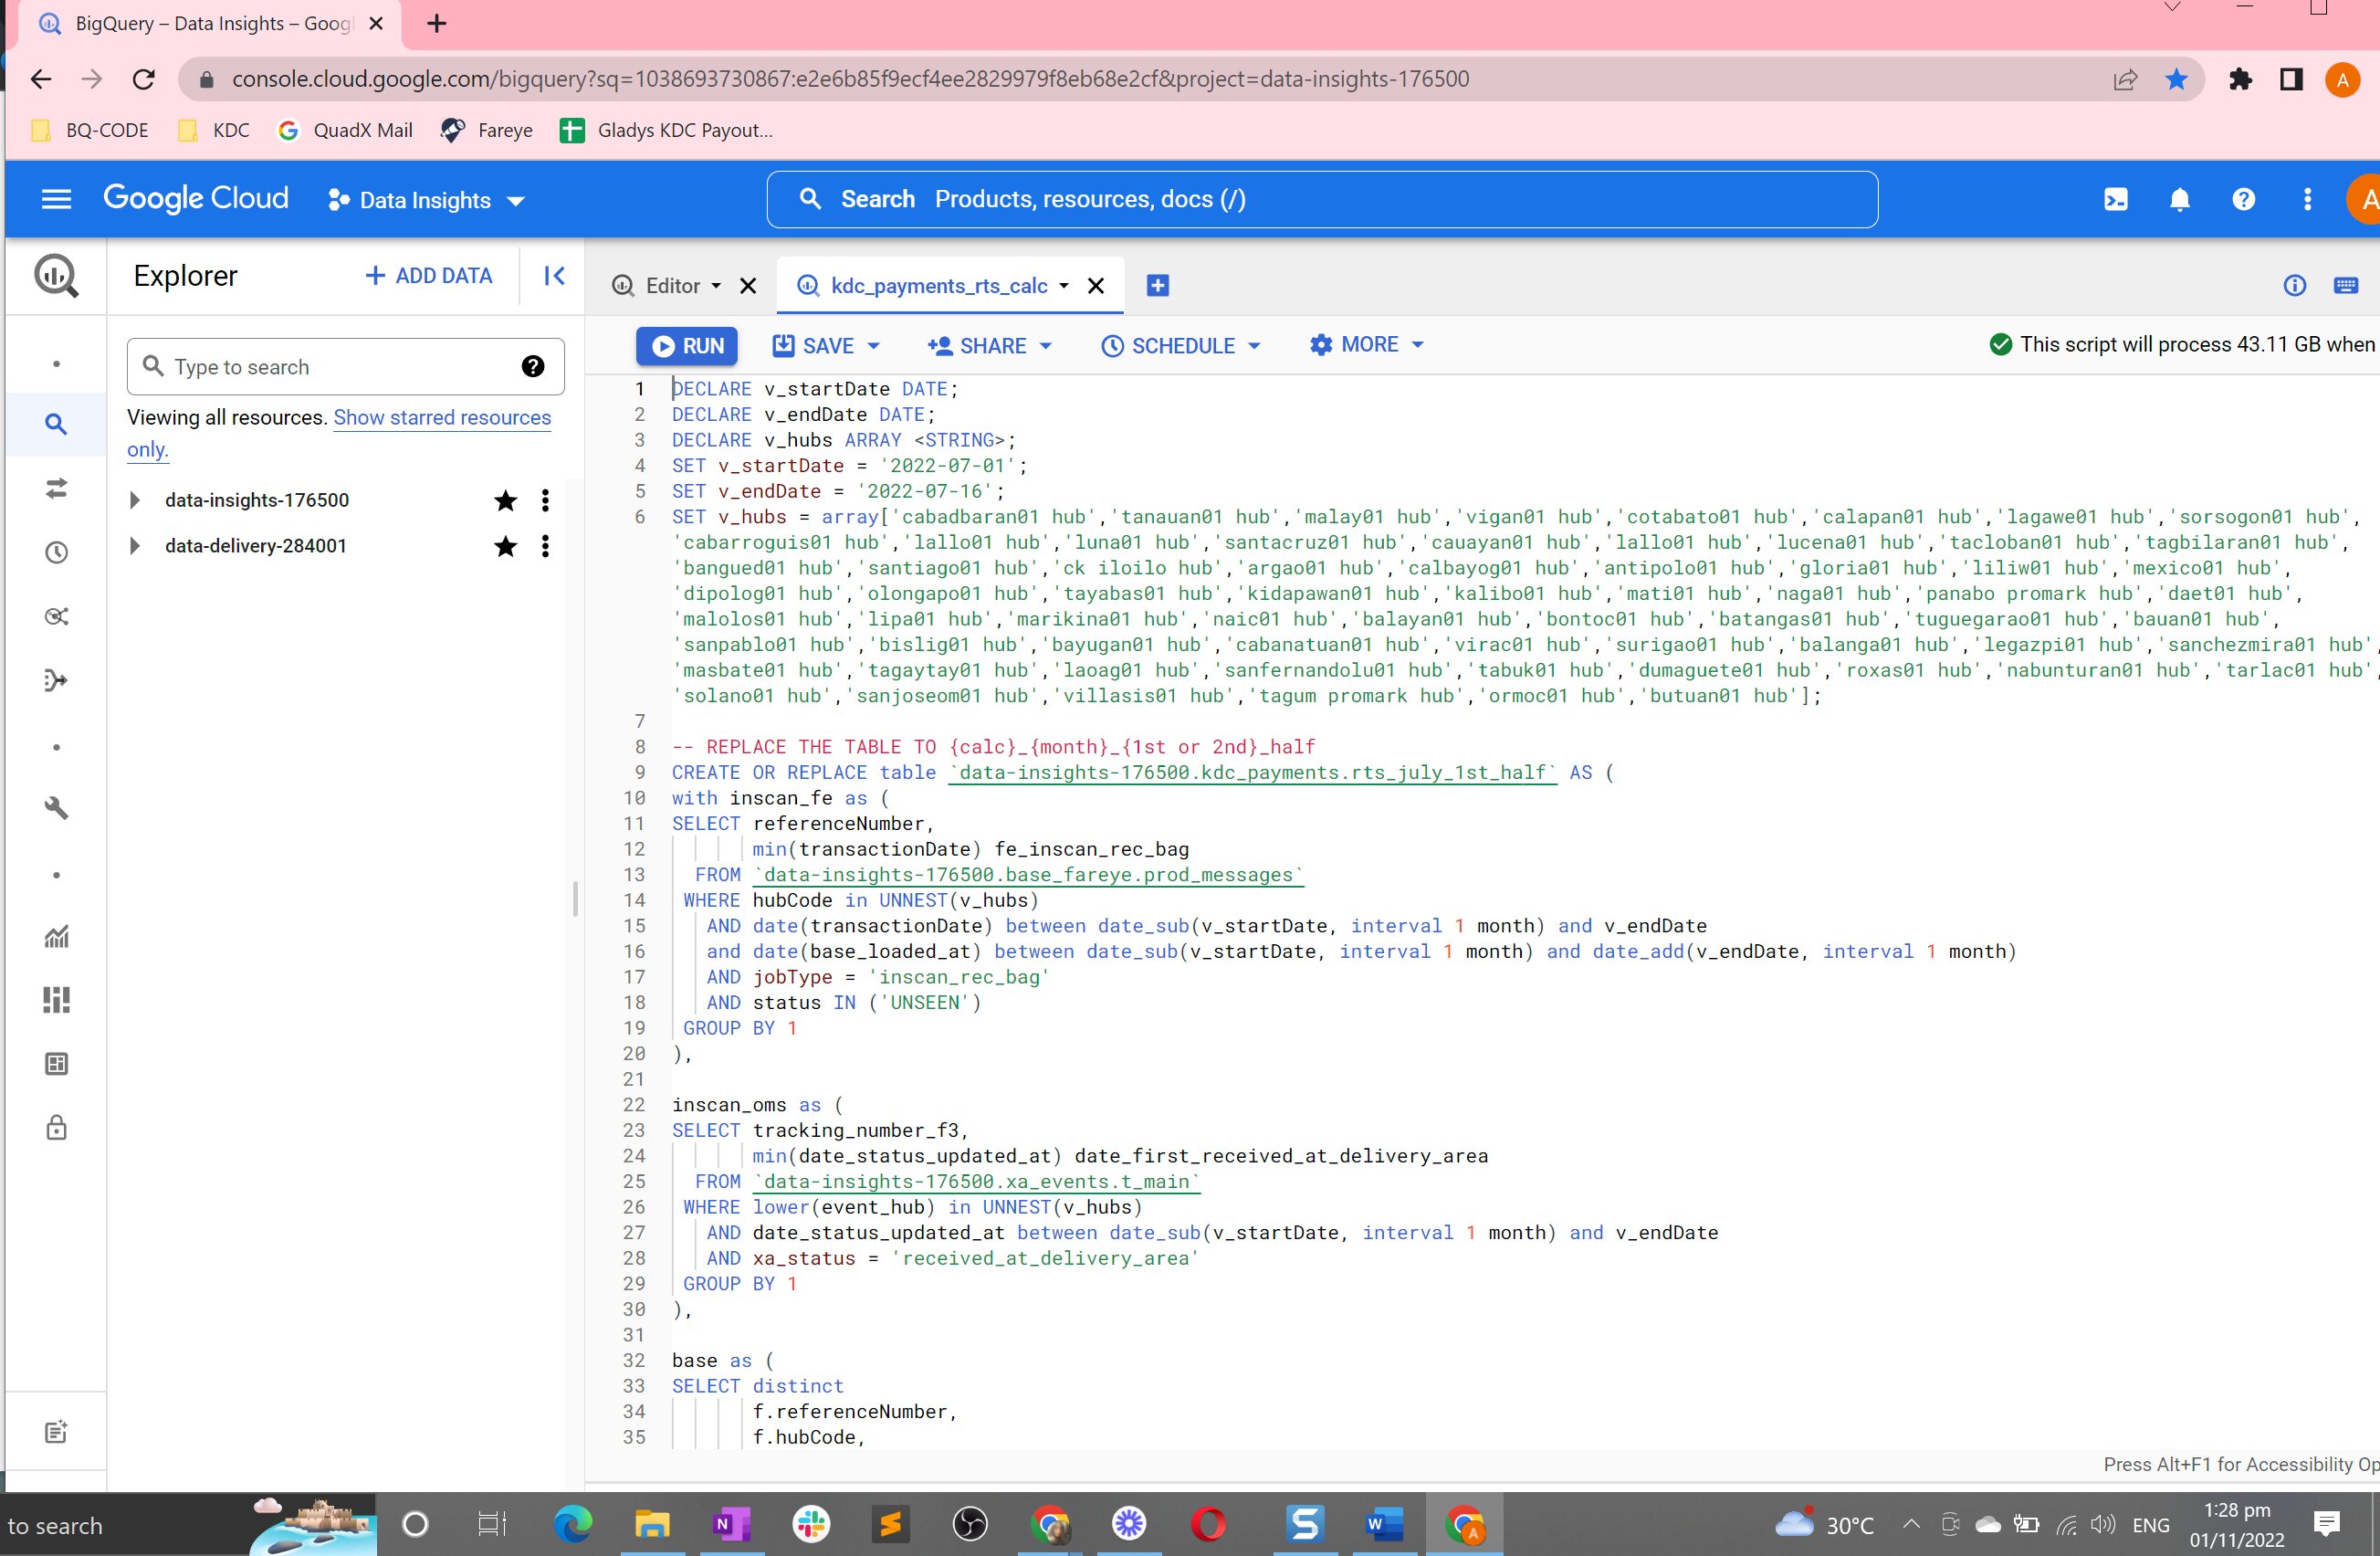The width and height of the screenshot is (2380, 1556).
Task: Open the query info icon
Action: point(2294,286)
